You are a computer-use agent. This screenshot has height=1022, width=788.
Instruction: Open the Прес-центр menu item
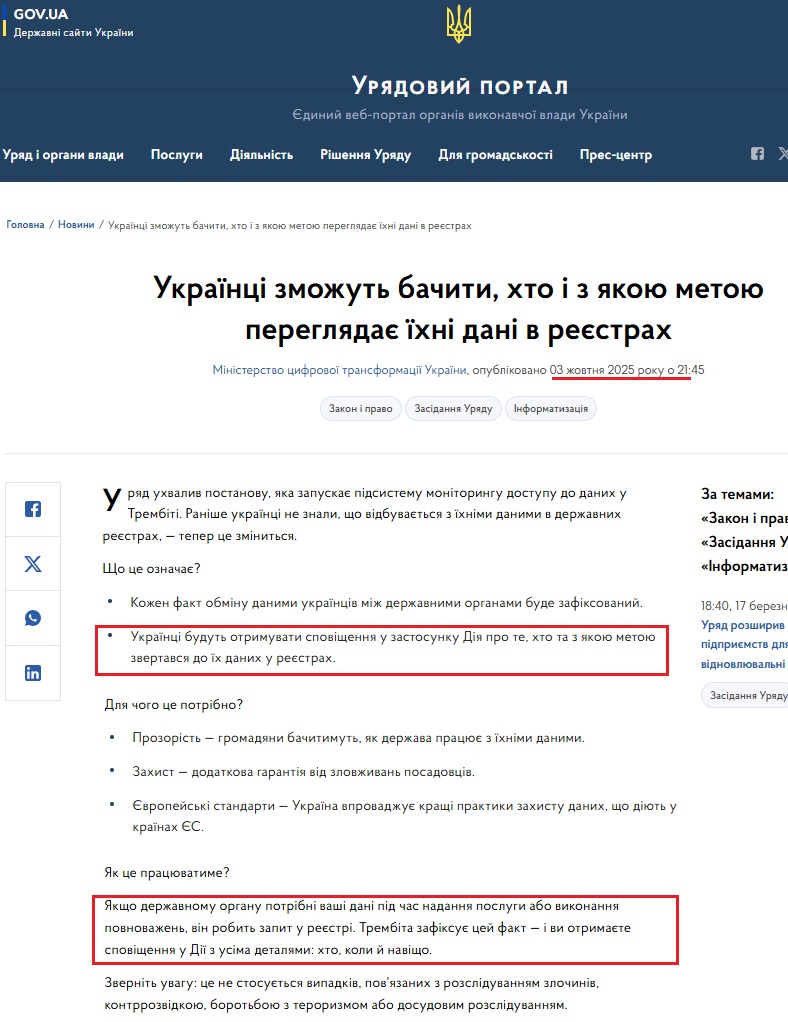[x=616, y=155]
